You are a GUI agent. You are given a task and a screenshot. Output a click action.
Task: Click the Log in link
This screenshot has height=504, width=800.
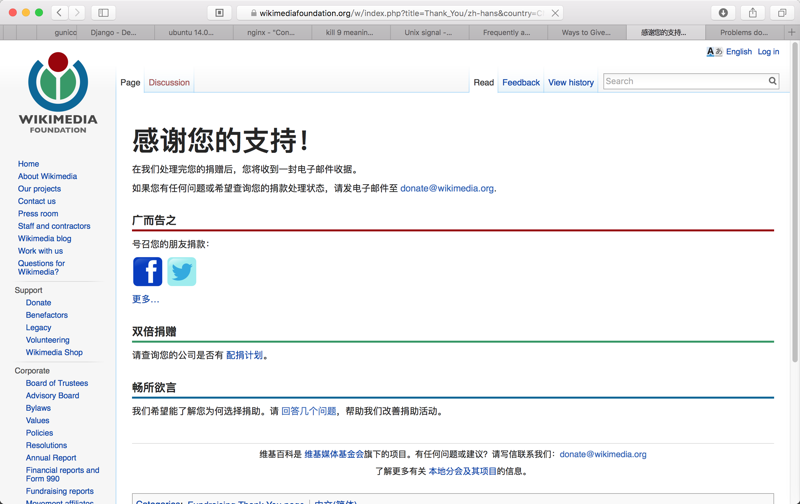(x=768, y=52)
